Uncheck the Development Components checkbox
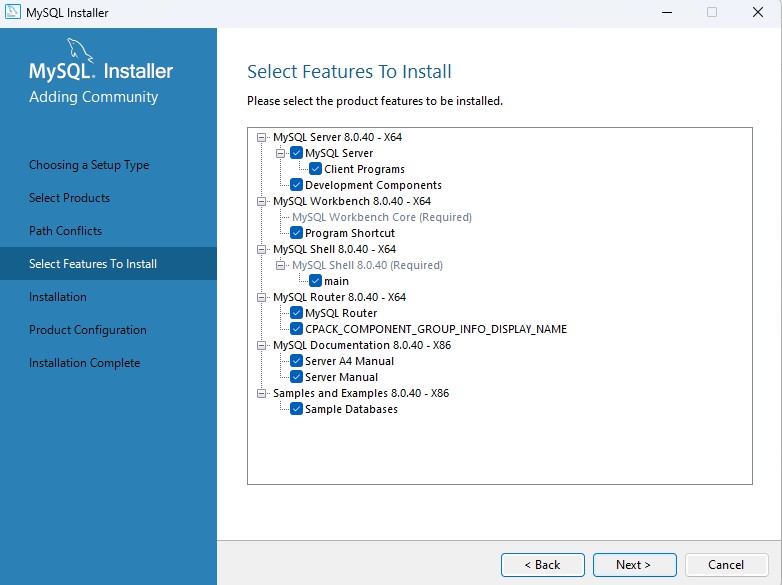This screenshot has height=585, width=782. 296,185
